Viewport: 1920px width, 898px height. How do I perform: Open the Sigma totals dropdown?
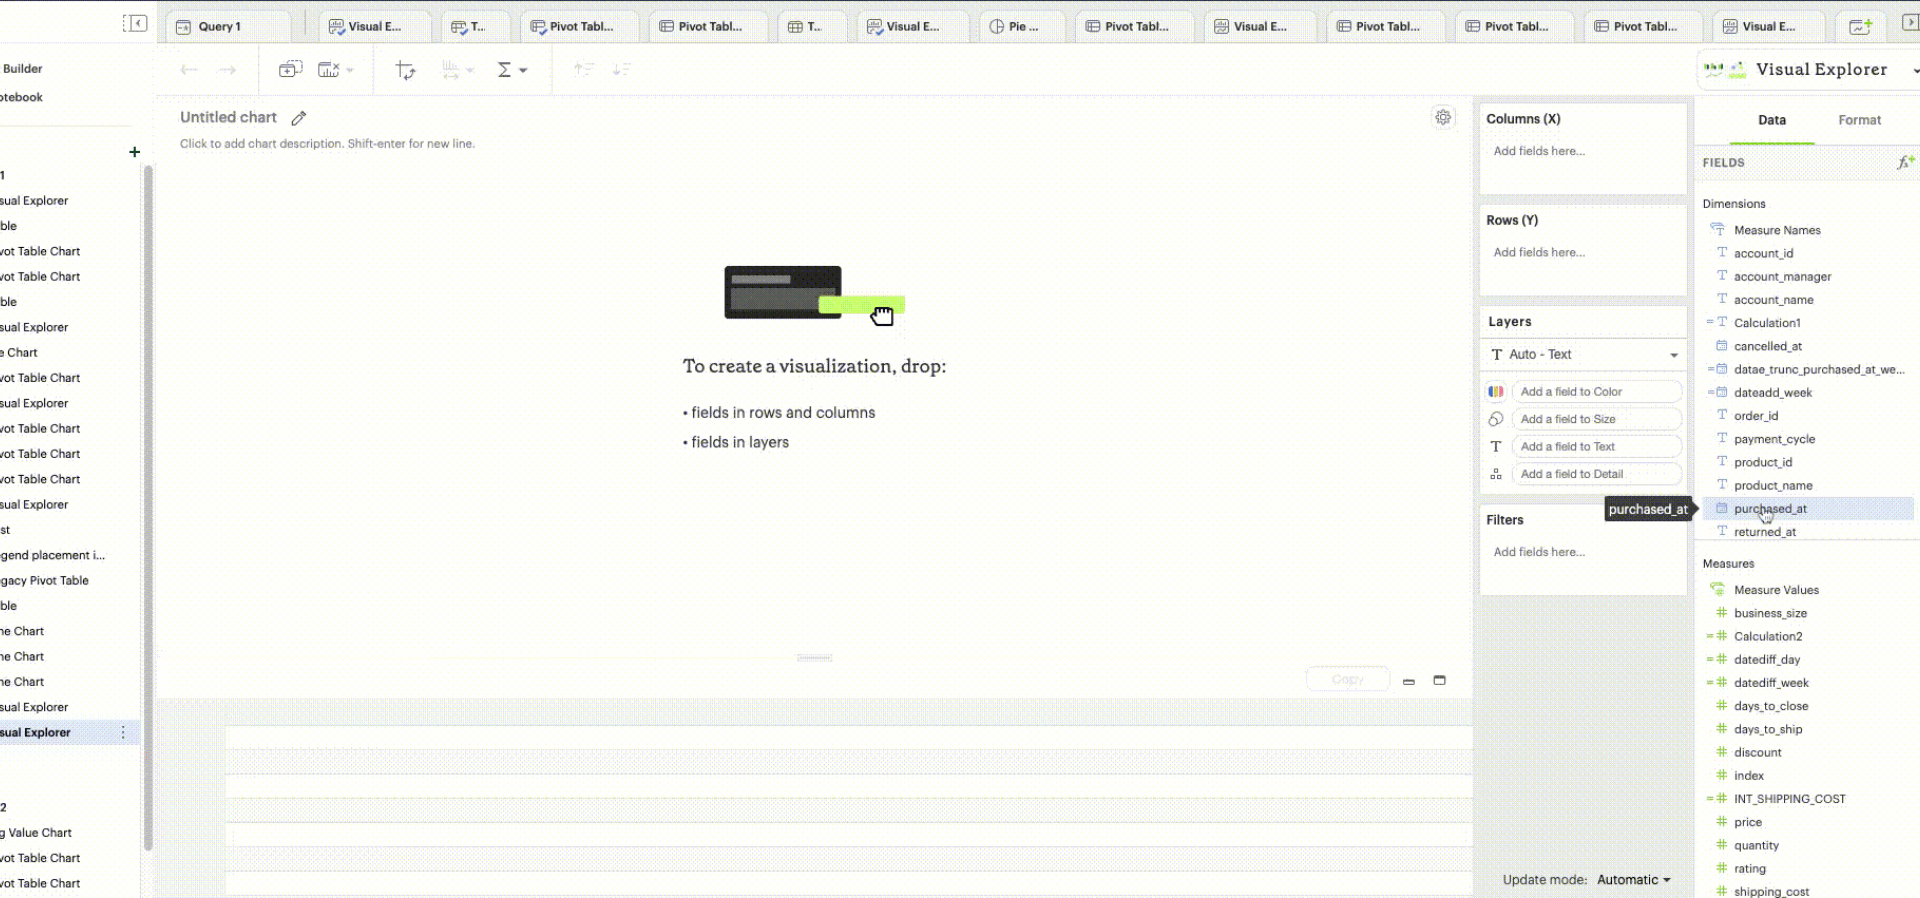[512, 70]
